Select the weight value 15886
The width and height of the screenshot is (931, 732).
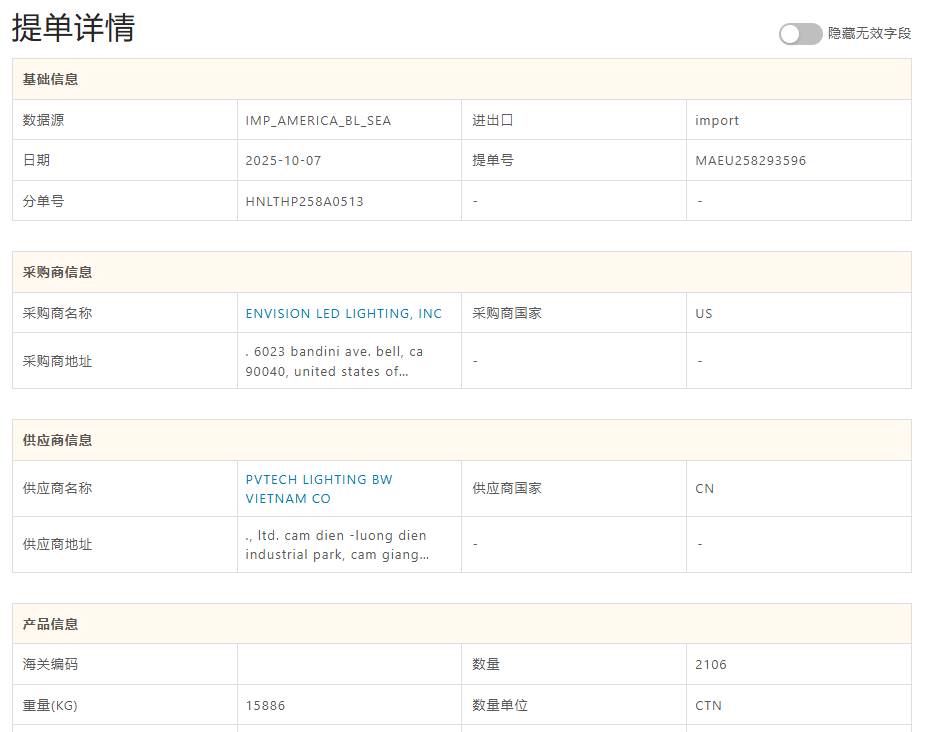pyautogui.click(x=265, y=706)
